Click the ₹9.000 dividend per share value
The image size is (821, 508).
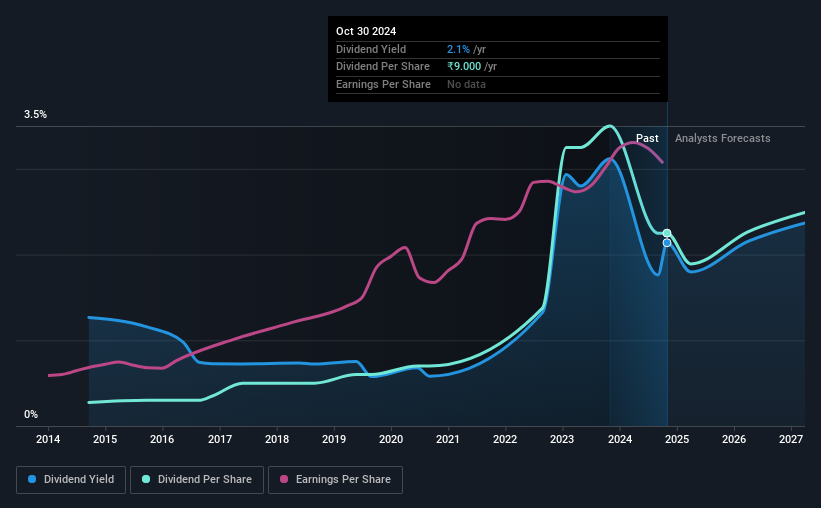[x=464, y=67]
